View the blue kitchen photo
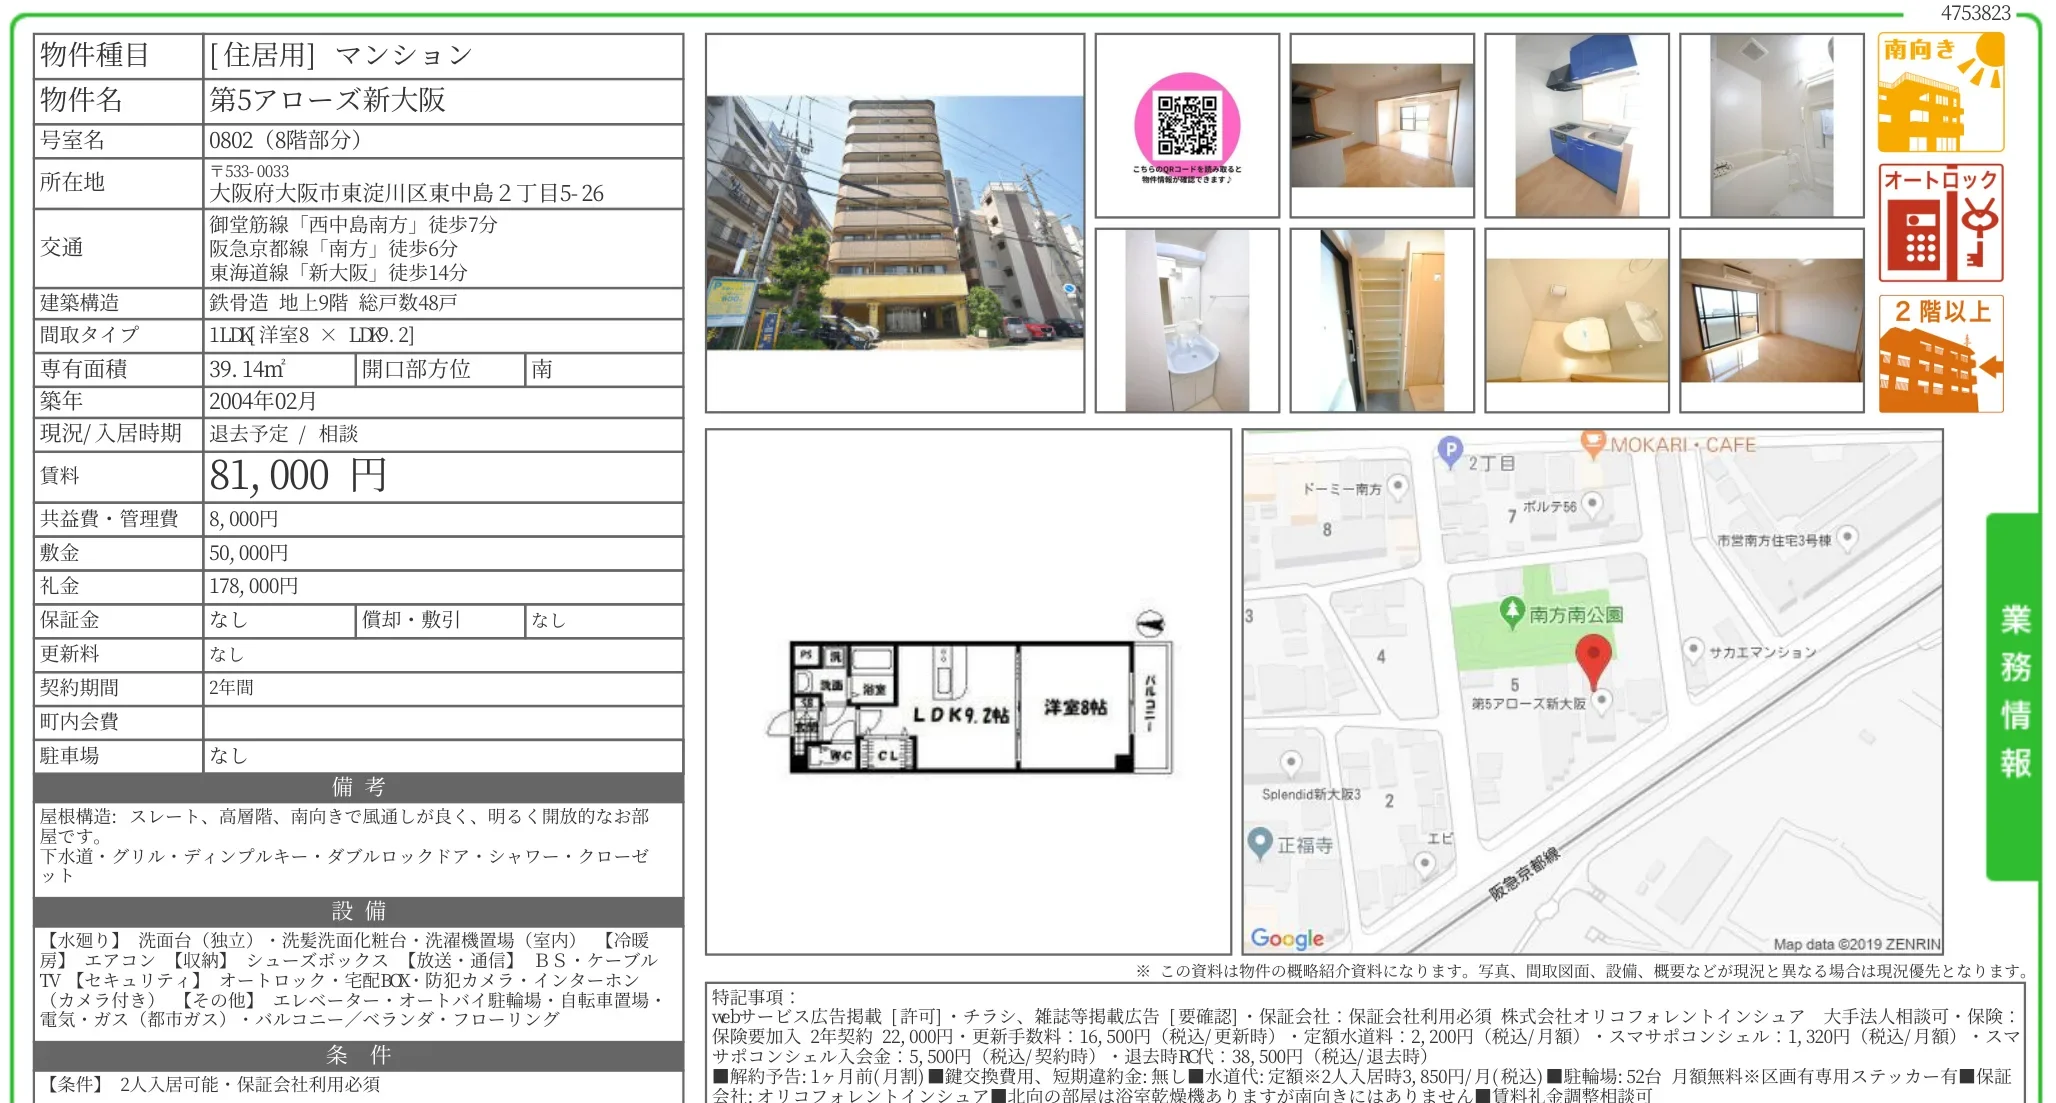2056x1103 pixels. (x=1579, y=126)
